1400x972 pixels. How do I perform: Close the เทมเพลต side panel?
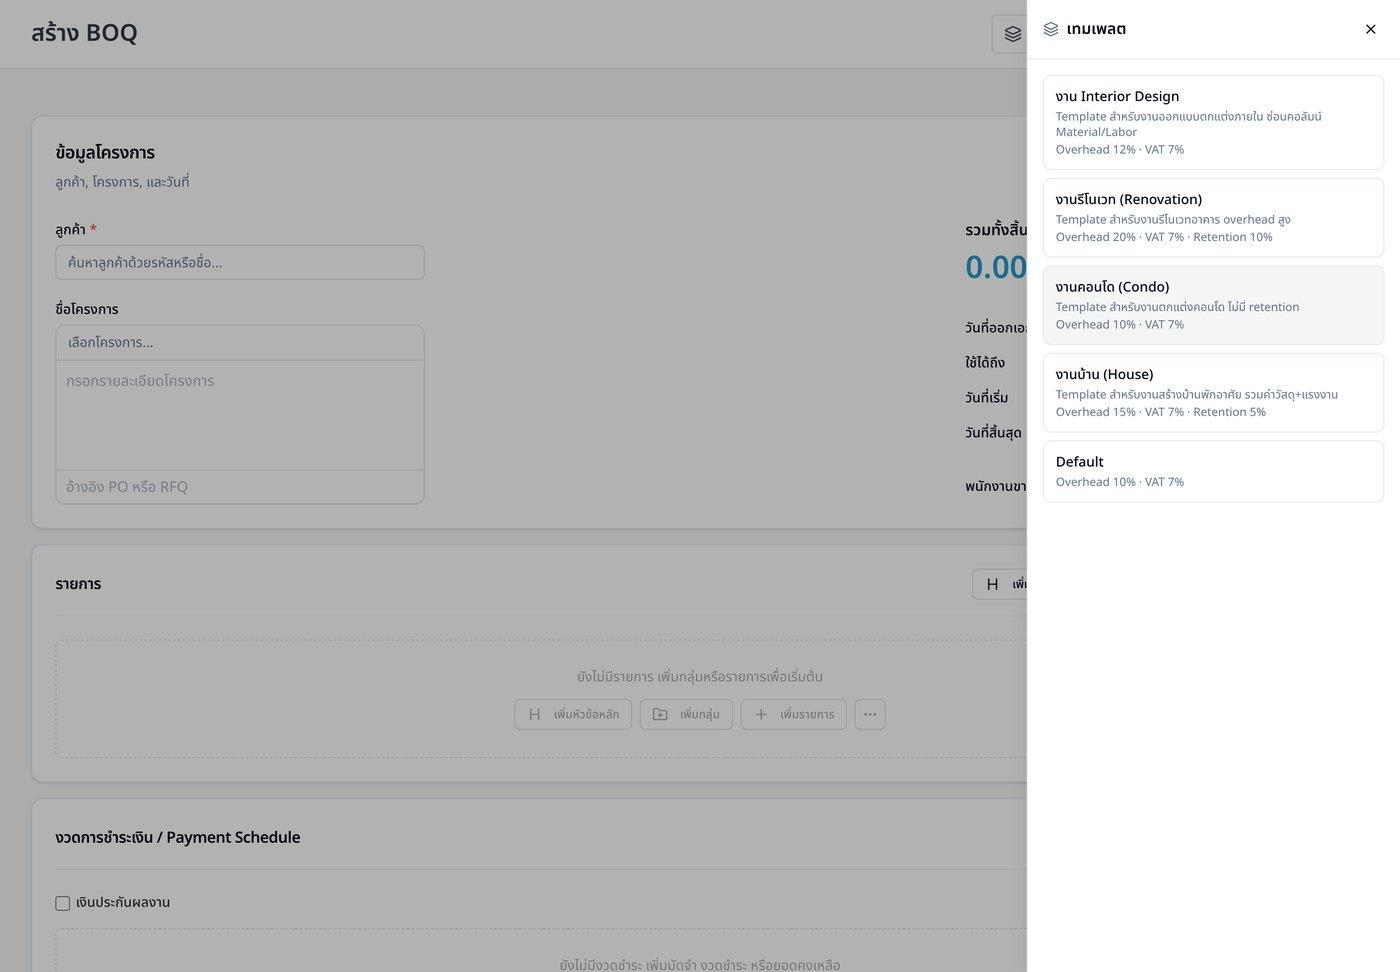(x=1370, y=29)
